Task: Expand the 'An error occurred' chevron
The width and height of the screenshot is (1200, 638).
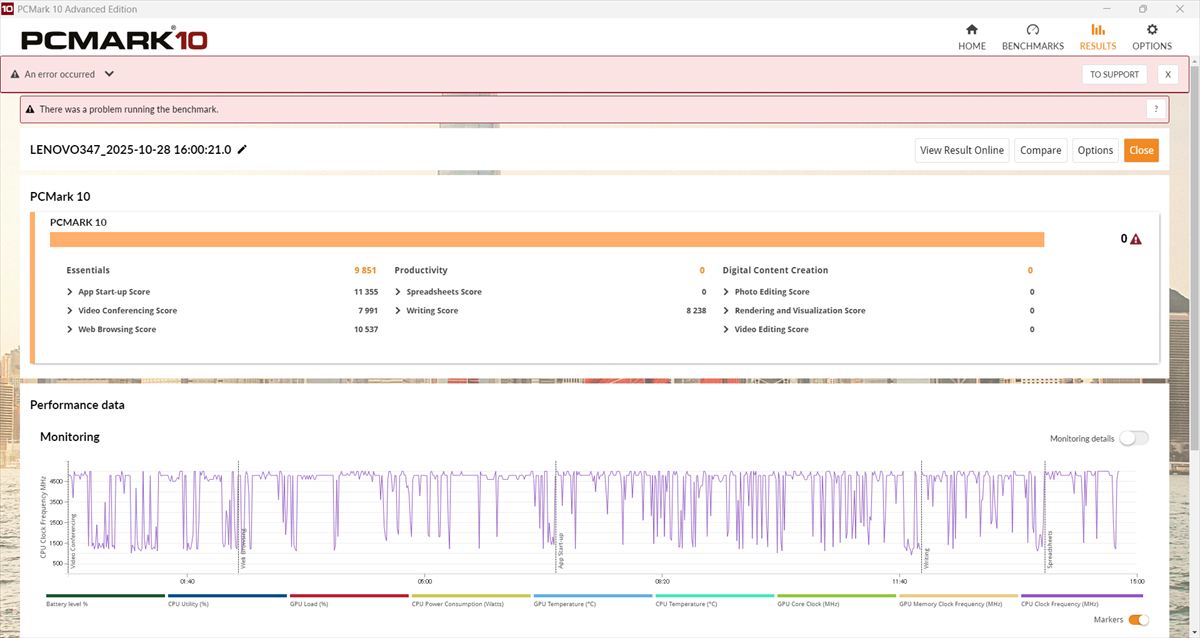Action: [x=109, y=74]
